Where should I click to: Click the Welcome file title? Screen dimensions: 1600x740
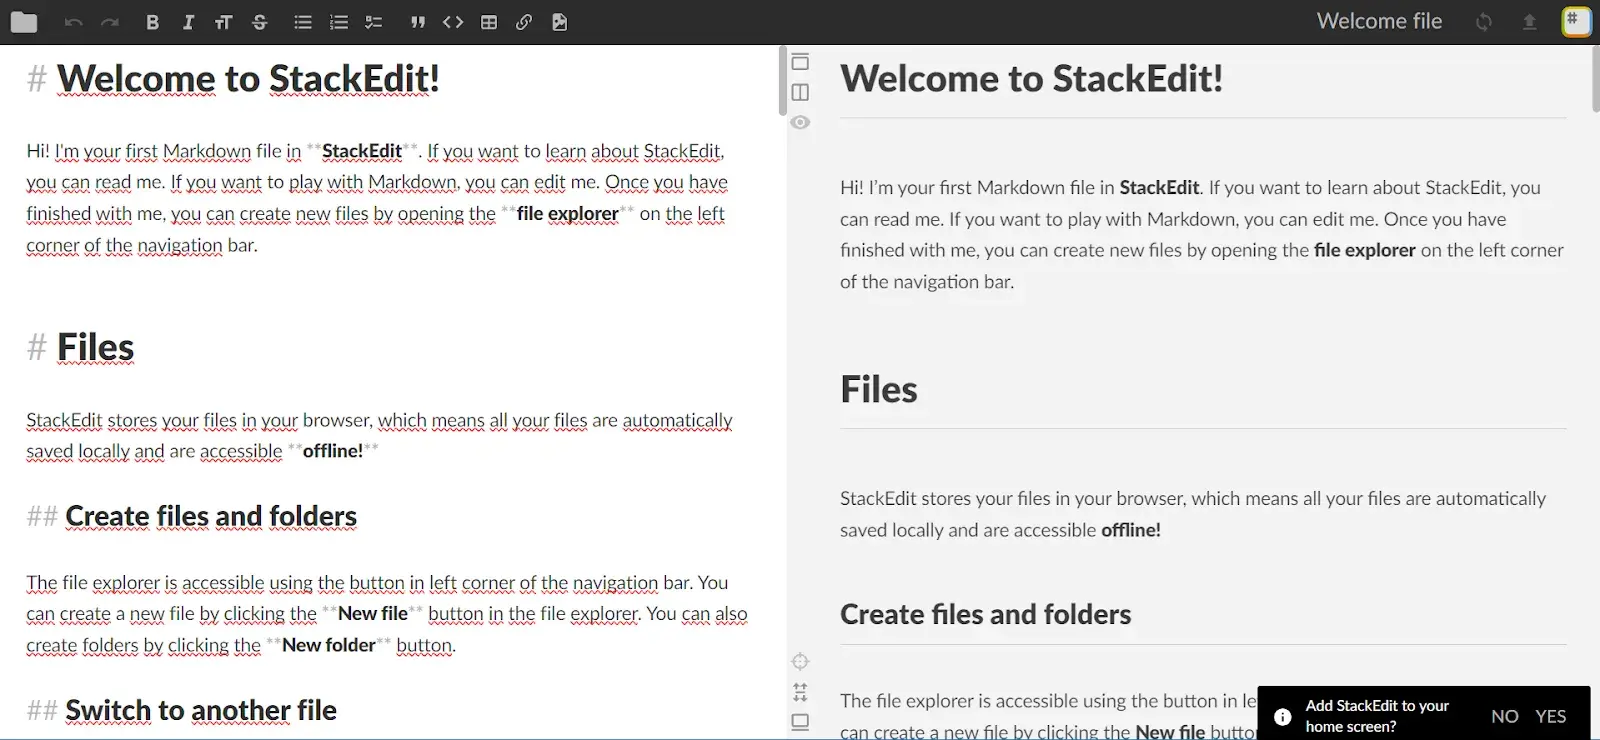[x=1379, y=21]
